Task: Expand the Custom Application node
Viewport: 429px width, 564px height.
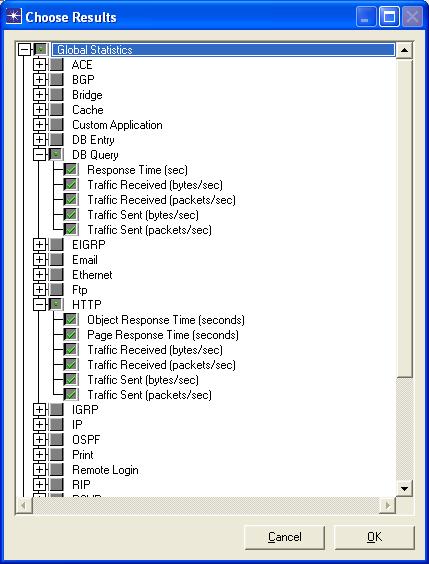Action: pos(40,125)
